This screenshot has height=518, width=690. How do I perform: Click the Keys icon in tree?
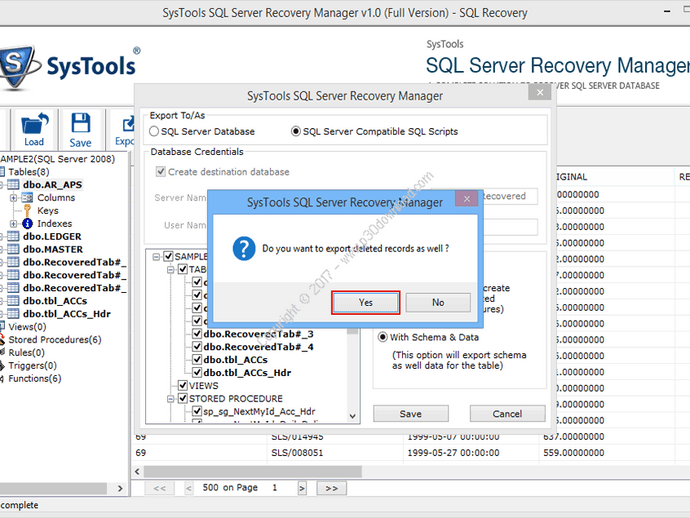pyautogui.click(x=27, y=211)
